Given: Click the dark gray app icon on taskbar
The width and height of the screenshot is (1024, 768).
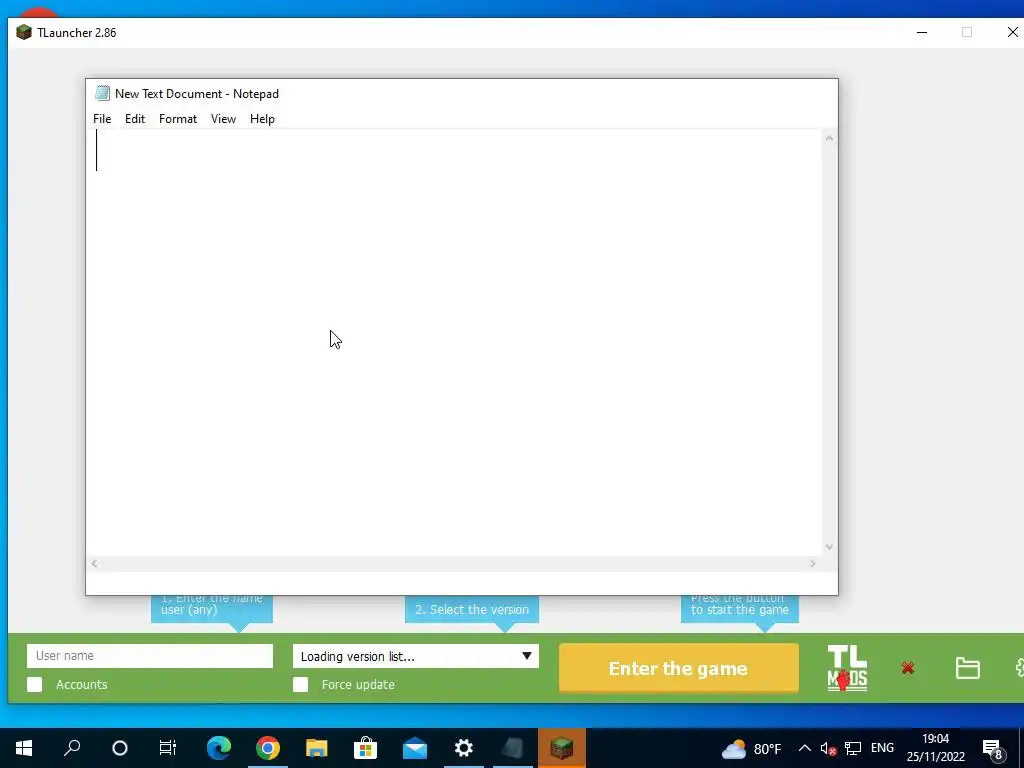Looking at the screenshot, I should pos(513,748).
